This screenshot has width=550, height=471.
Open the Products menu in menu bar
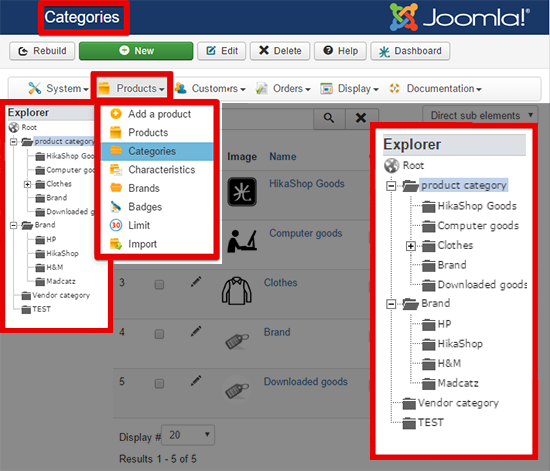[x=132, y=88]
